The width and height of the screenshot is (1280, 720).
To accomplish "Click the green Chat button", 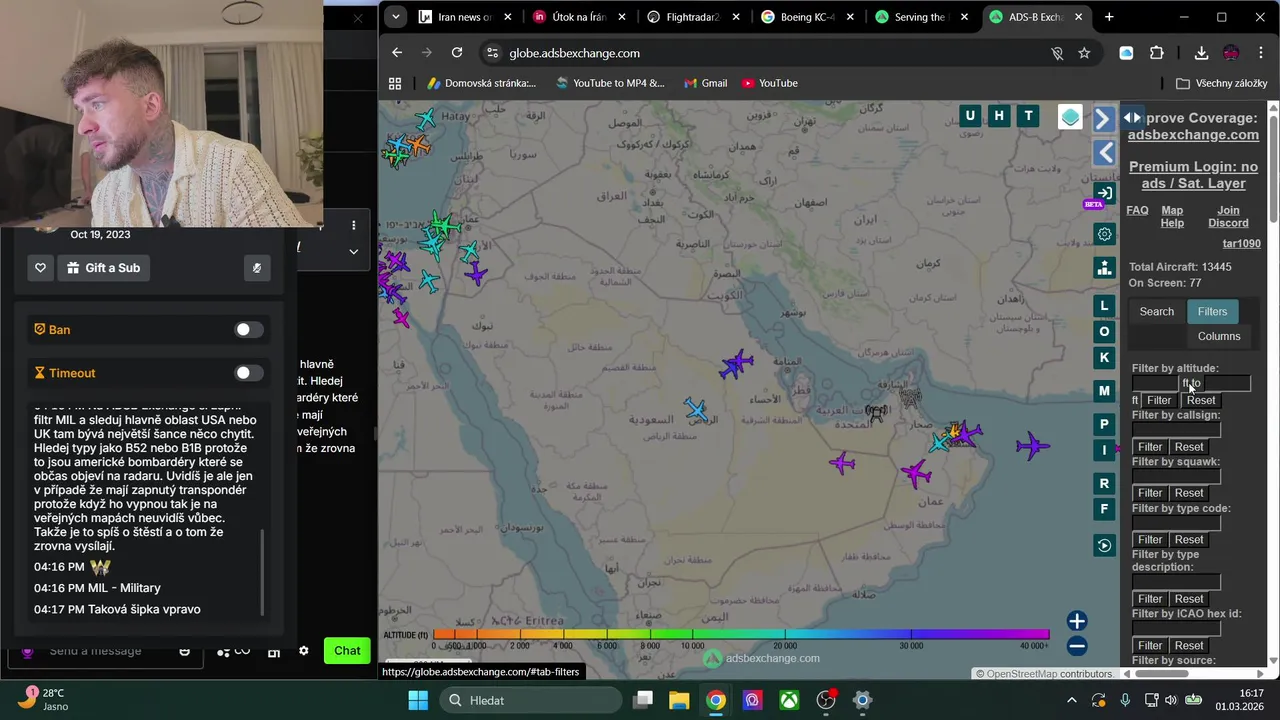I will pyautogui.click(x=347, y=651).
